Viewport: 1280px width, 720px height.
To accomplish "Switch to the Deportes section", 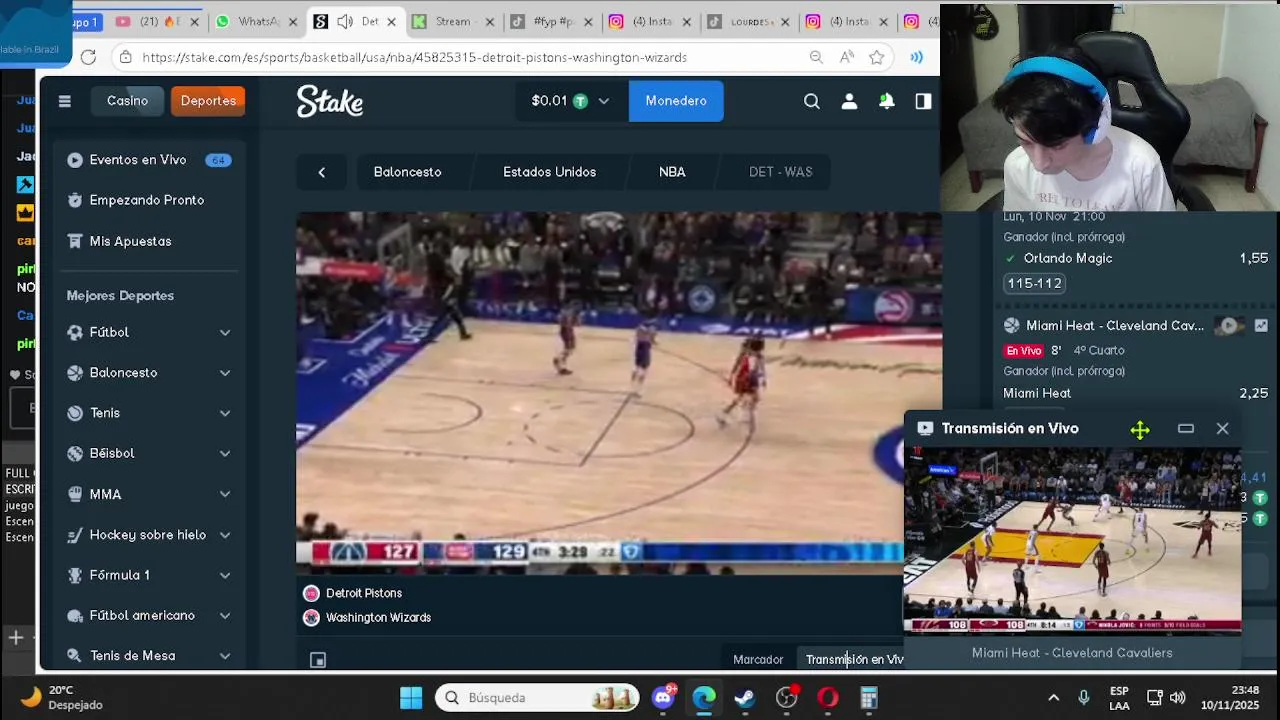I will coord(208,101).
